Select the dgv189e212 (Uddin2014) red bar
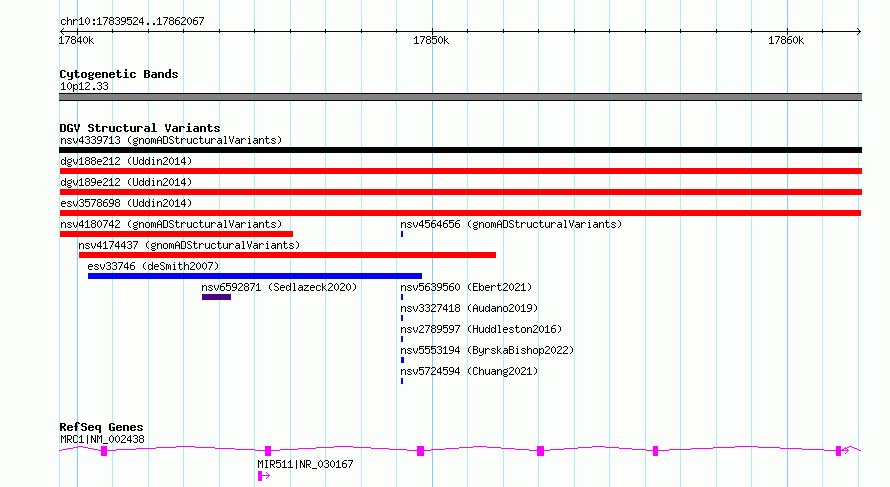890x487 pixels. pos(460,192)
